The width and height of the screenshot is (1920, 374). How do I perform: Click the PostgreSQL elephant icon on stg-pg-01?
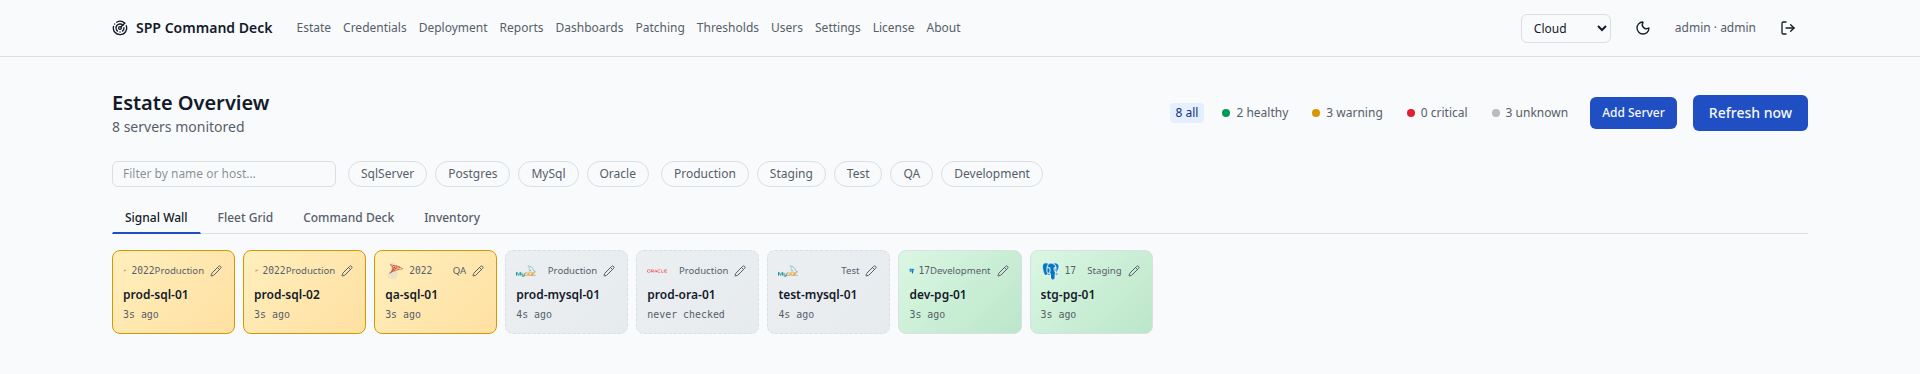pyautogui.click(x=1050, y=271)
